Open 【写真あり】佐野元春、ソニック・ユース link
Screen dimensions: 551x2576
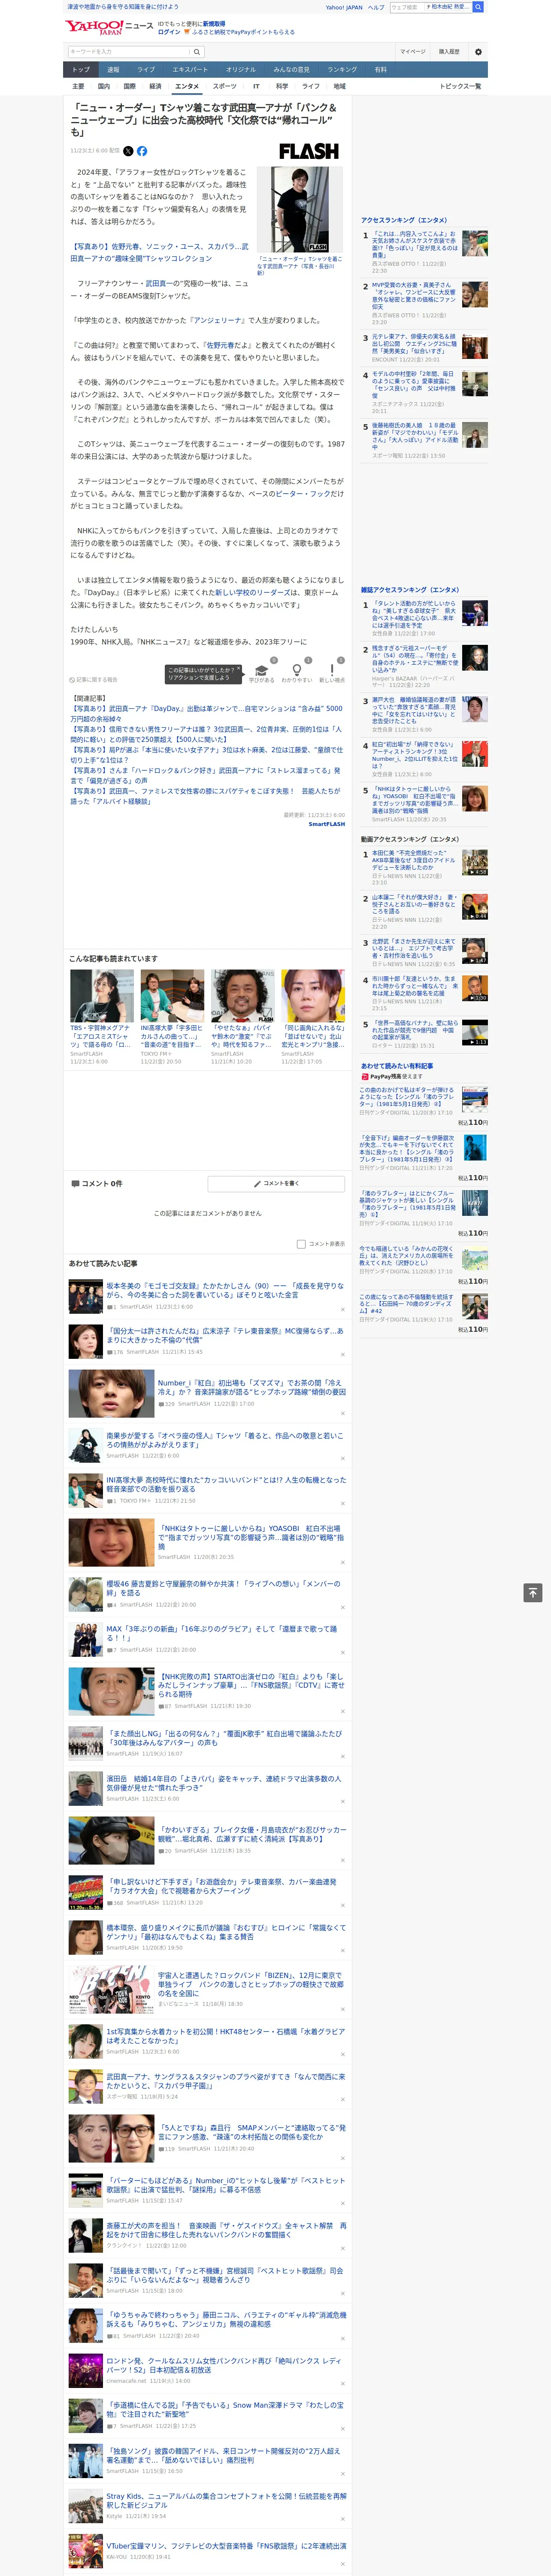pos(159,252)
